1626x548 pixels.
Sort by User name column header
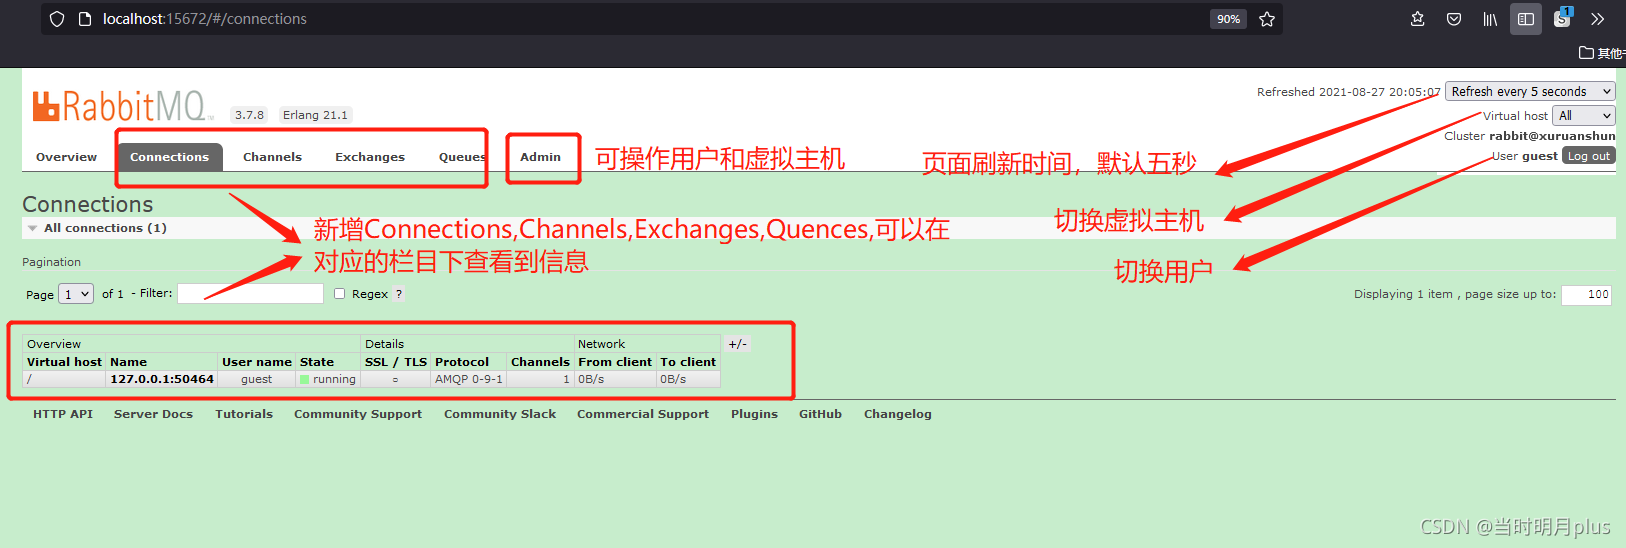(x=257, y=362)
